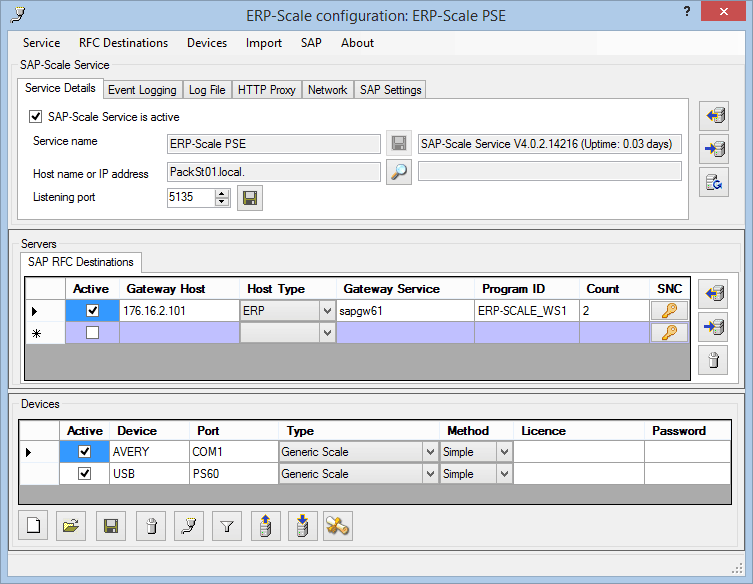This screenshot has height=584, width=753.
Task: Select the Service Details tab
Action: coord(60,88)
